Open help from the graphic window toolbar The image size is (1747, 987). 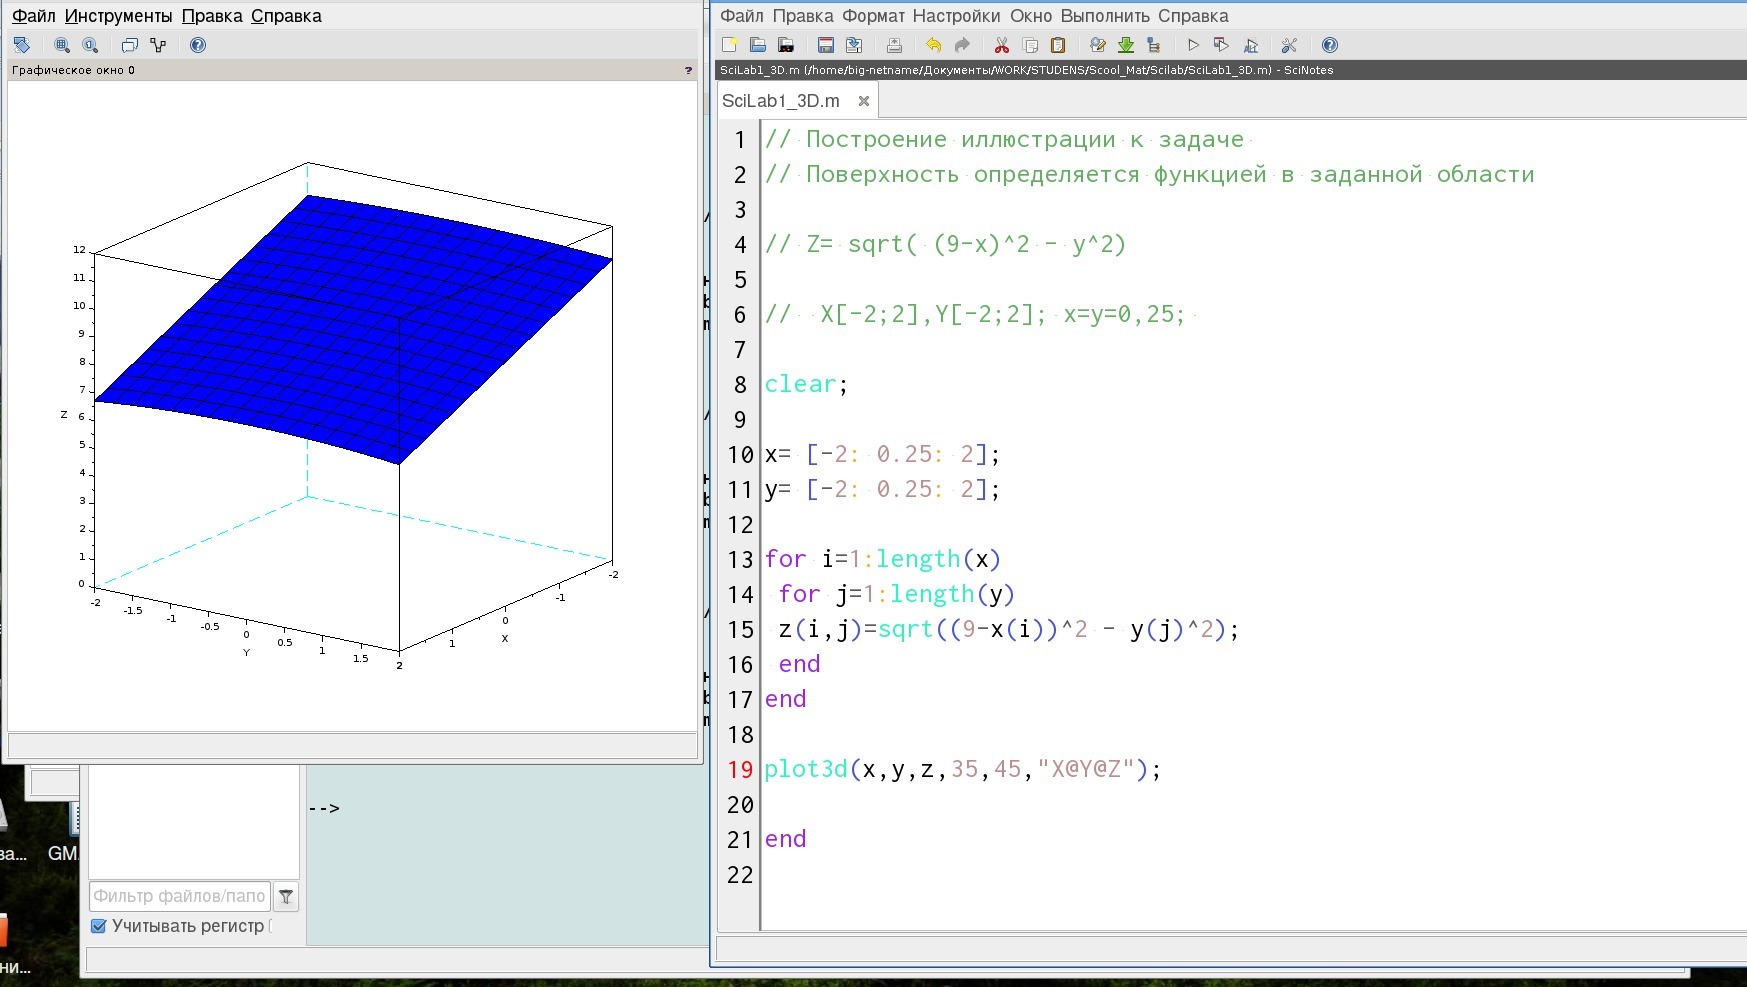point(198,45)
